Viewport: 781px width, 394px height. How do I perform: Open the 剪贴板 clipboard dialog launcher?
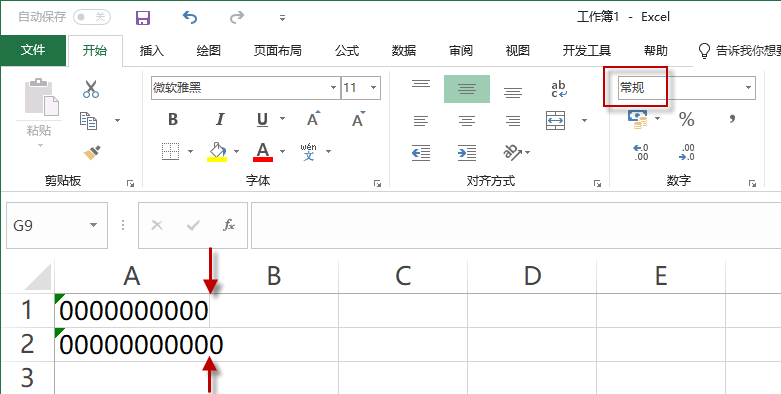(130, 184)
